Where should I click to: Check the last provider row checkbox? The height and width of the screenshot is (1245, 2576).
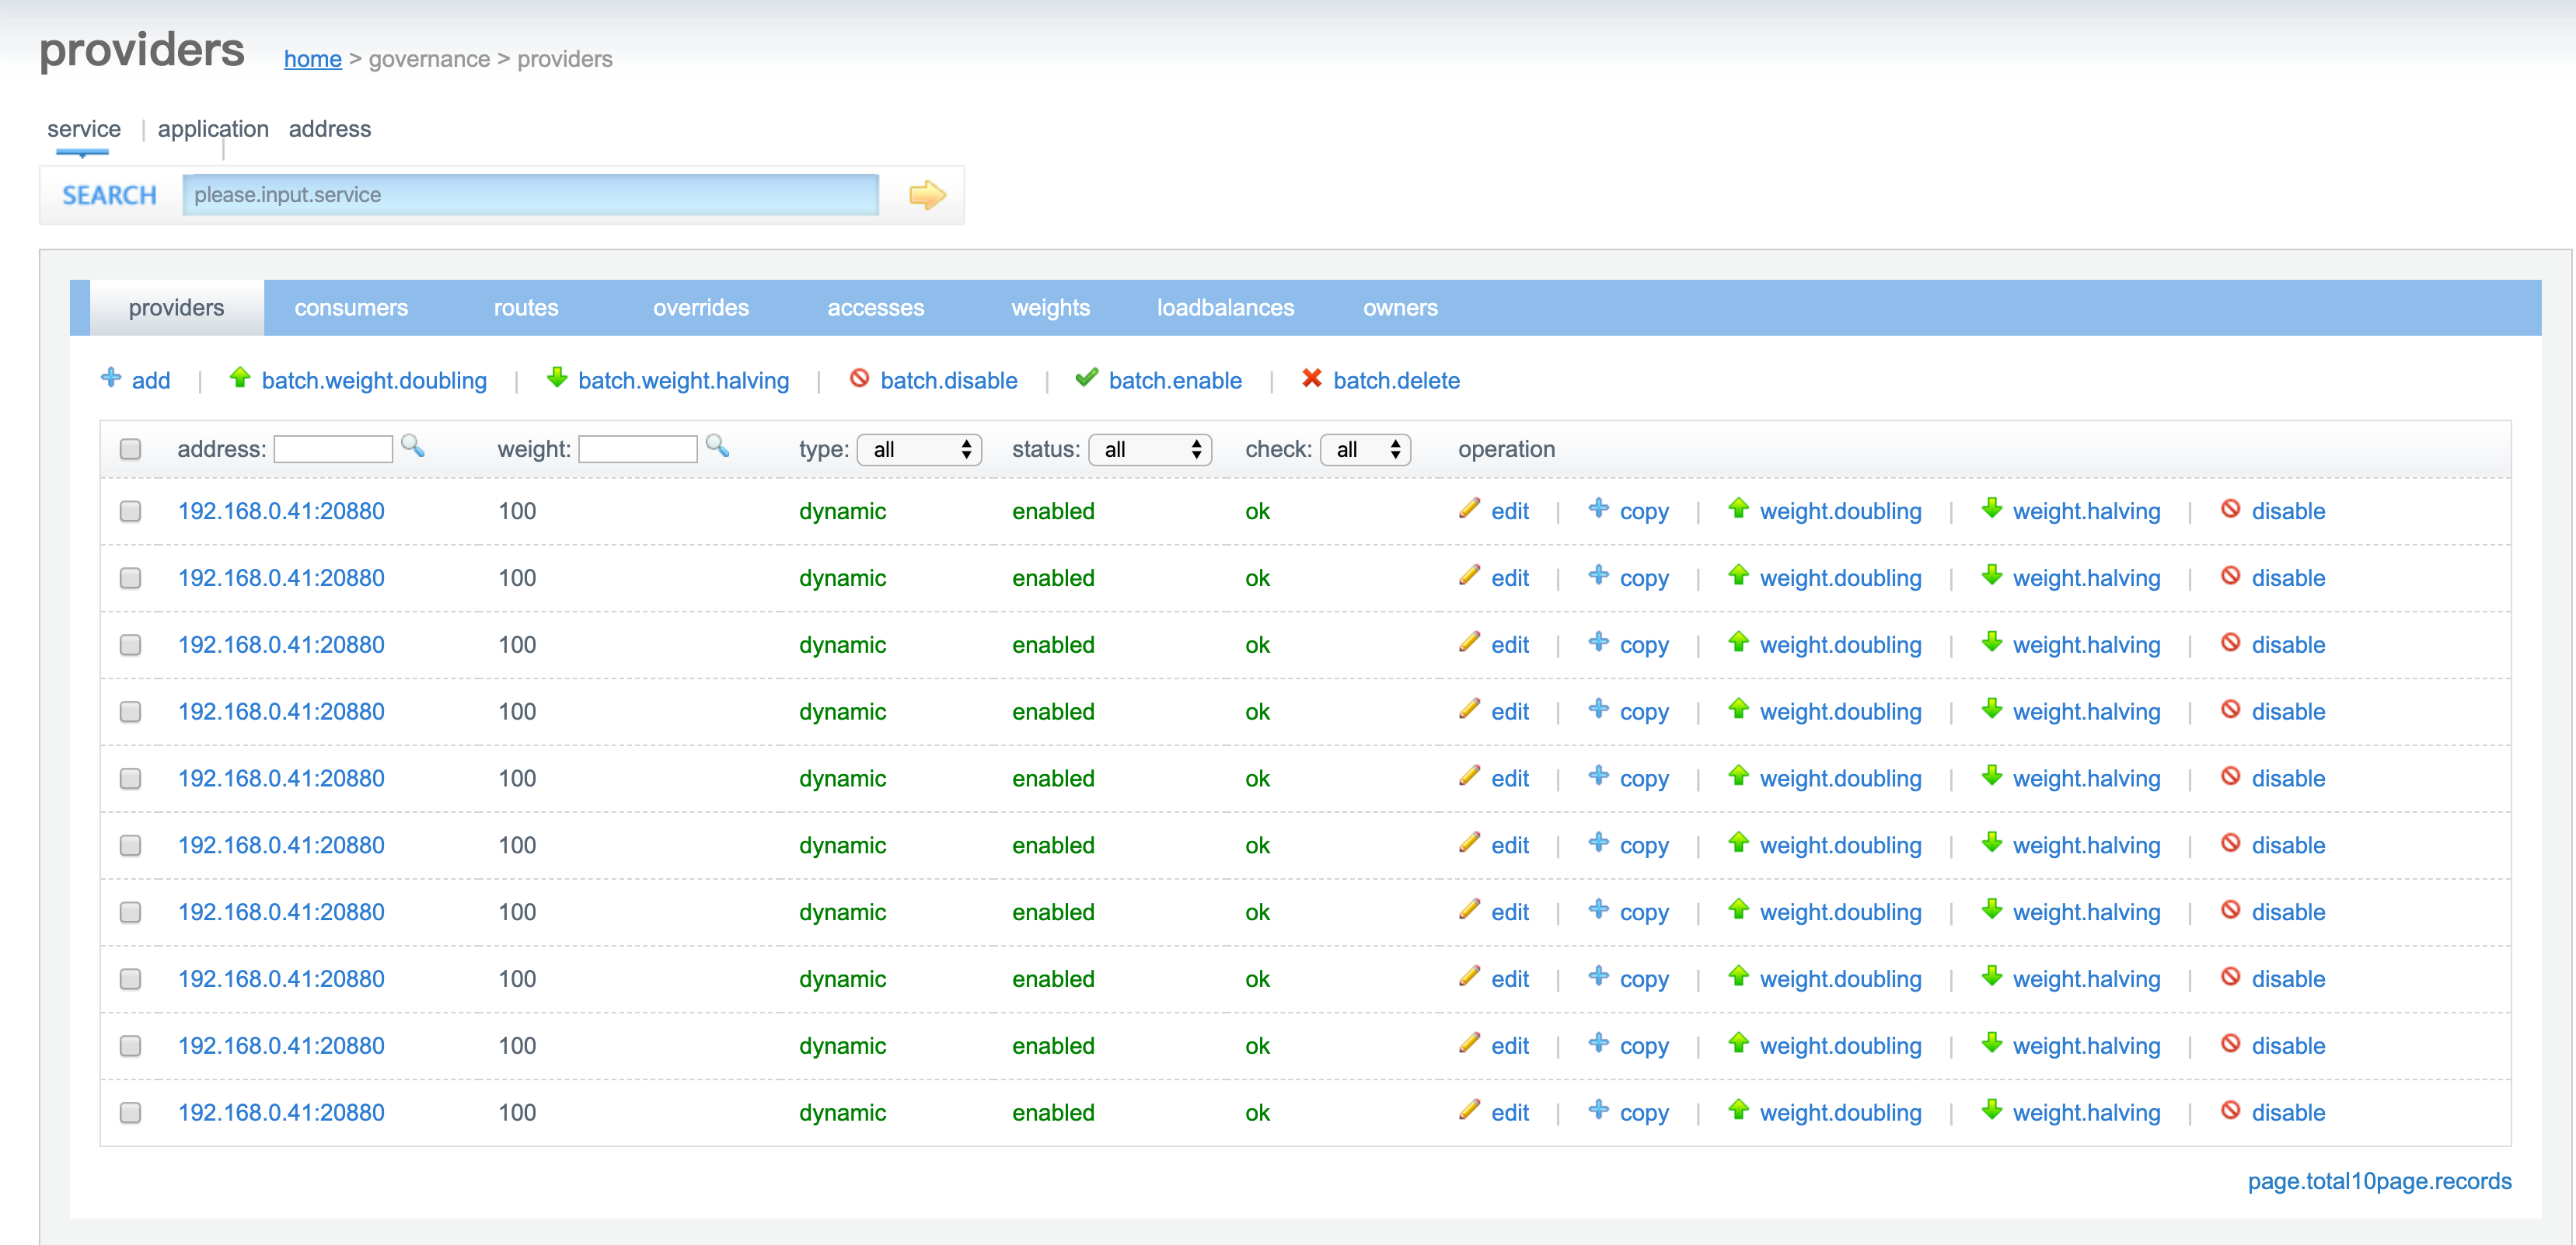click(130, 1112)
